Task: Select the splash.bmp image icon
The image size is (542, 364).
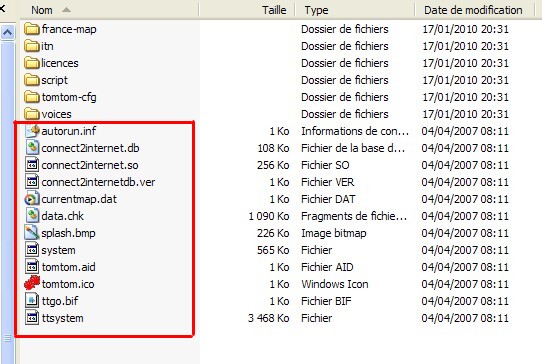Action: click(32, 232)
